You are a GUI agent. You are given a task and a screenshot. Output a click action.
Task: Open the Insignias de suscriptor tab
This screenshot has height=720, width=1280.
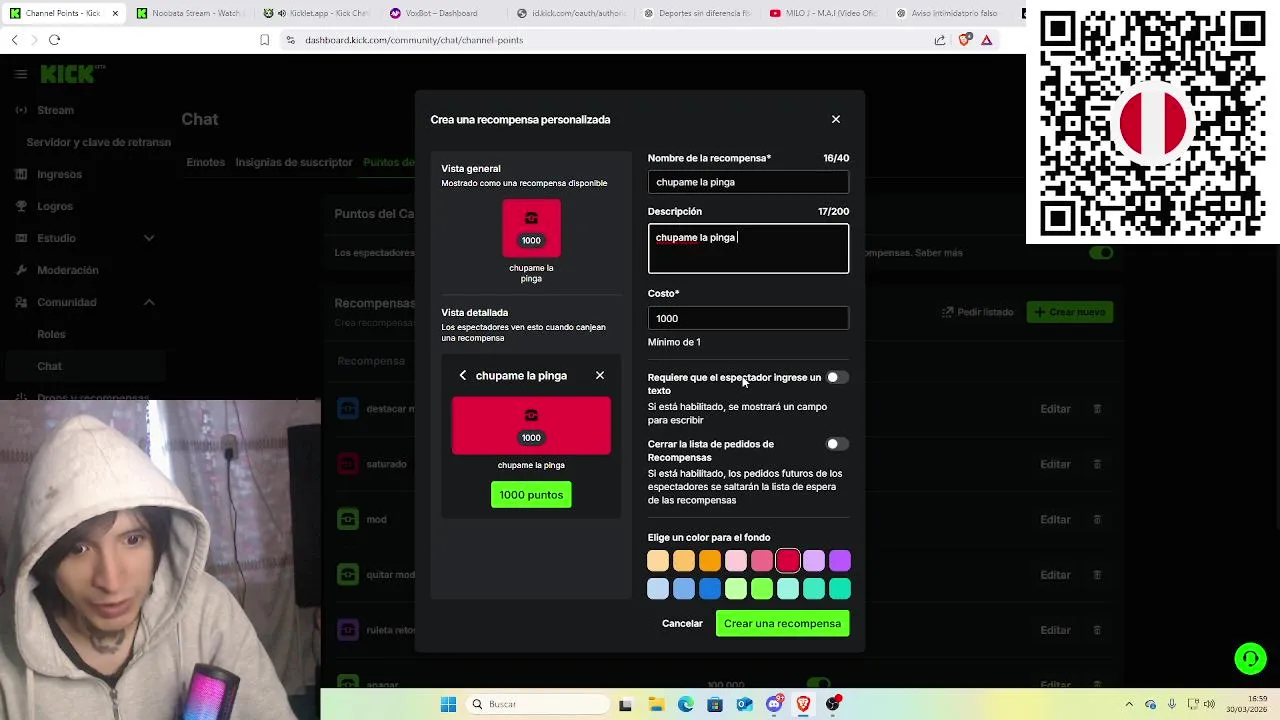click(294, 162)
